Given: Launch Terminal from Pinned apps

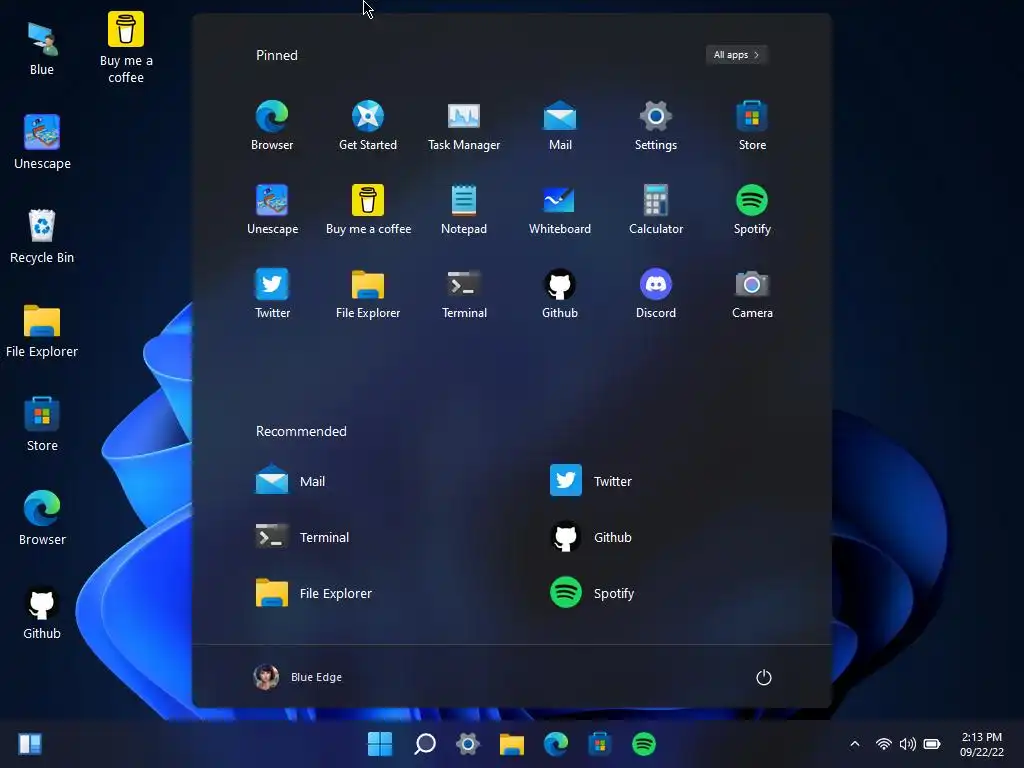Looking at the screenshot, I should tap(464, 294).
